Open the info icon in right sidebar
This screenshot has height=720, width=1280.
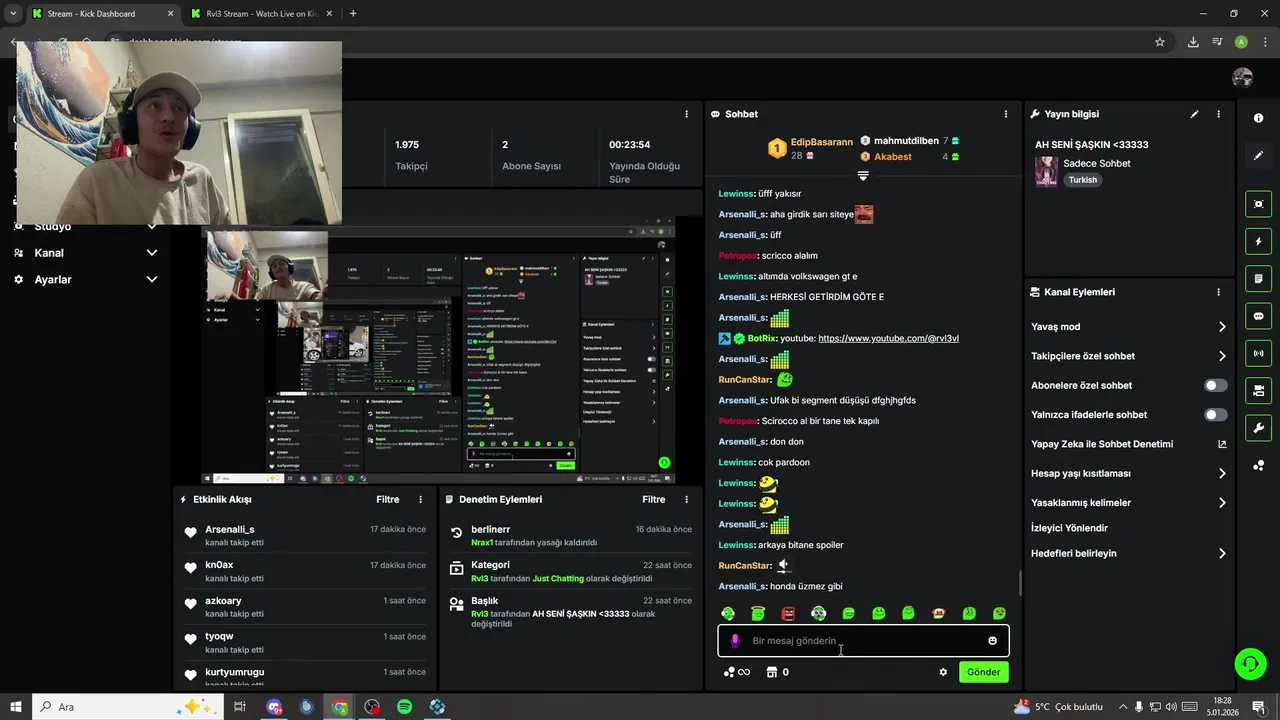pos(1258,118)
